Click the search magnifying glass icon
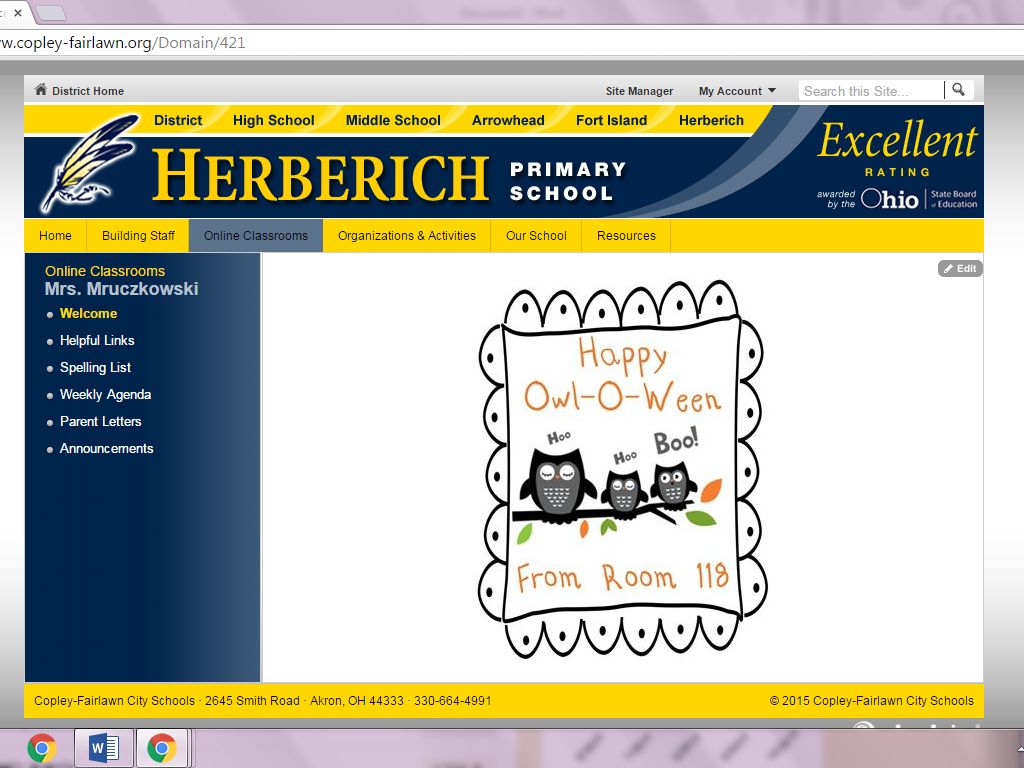 (x=958, y=90)
